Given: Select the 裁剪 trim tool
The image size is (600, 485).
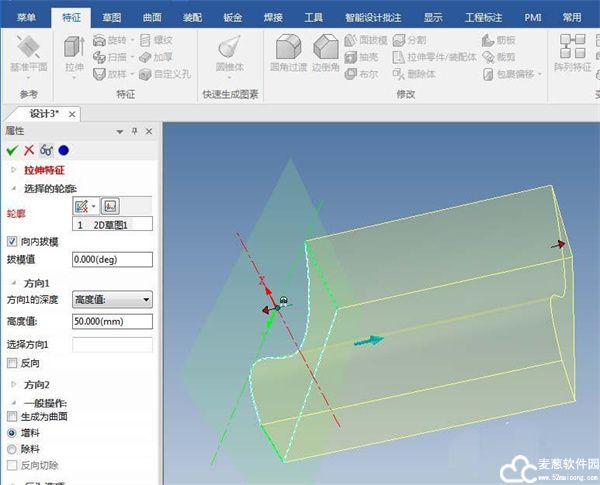Looking at the screenshot, I should click(x=498, y=57).
